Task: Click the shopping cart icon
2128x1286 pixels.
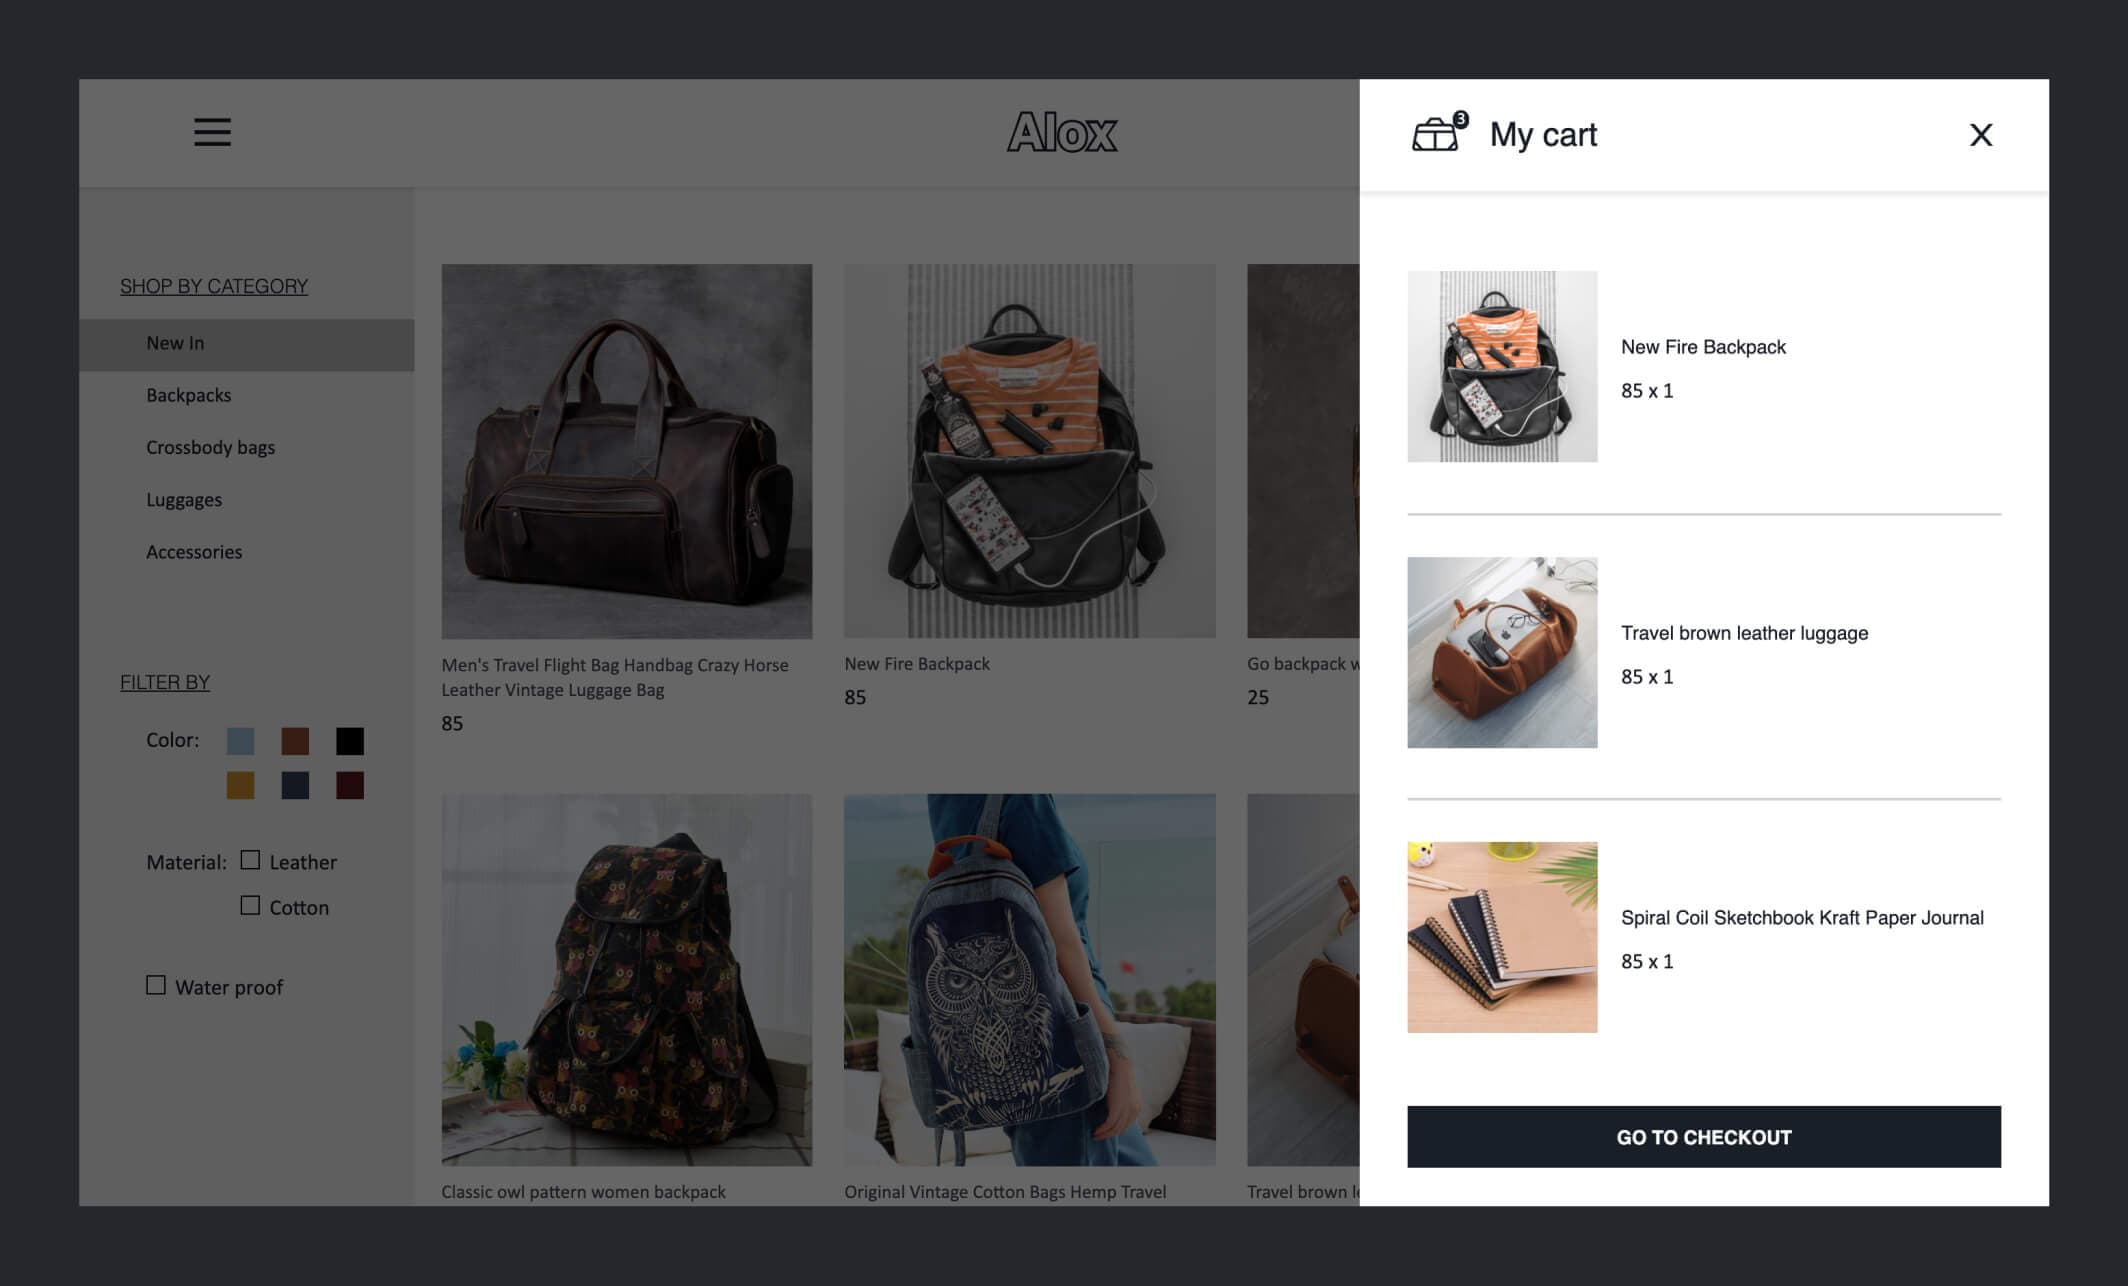Action: pyautogui.click(x=1433, y=132)
